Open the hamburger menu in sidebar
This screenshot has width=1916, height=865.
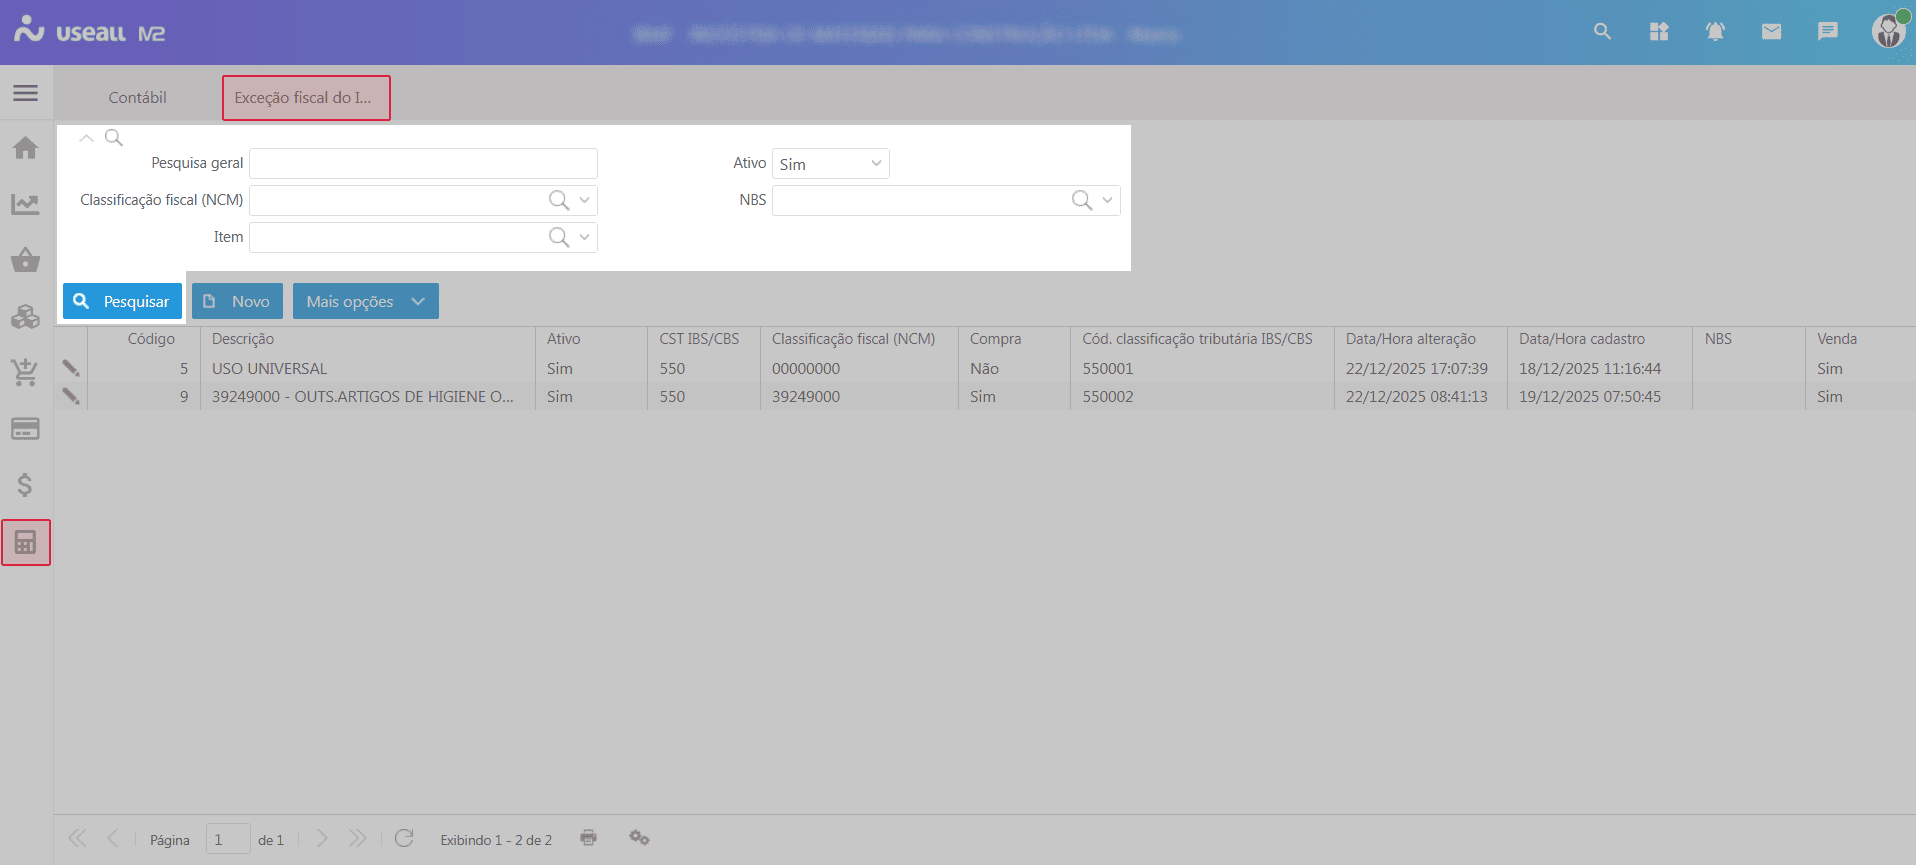click(26, 93)
